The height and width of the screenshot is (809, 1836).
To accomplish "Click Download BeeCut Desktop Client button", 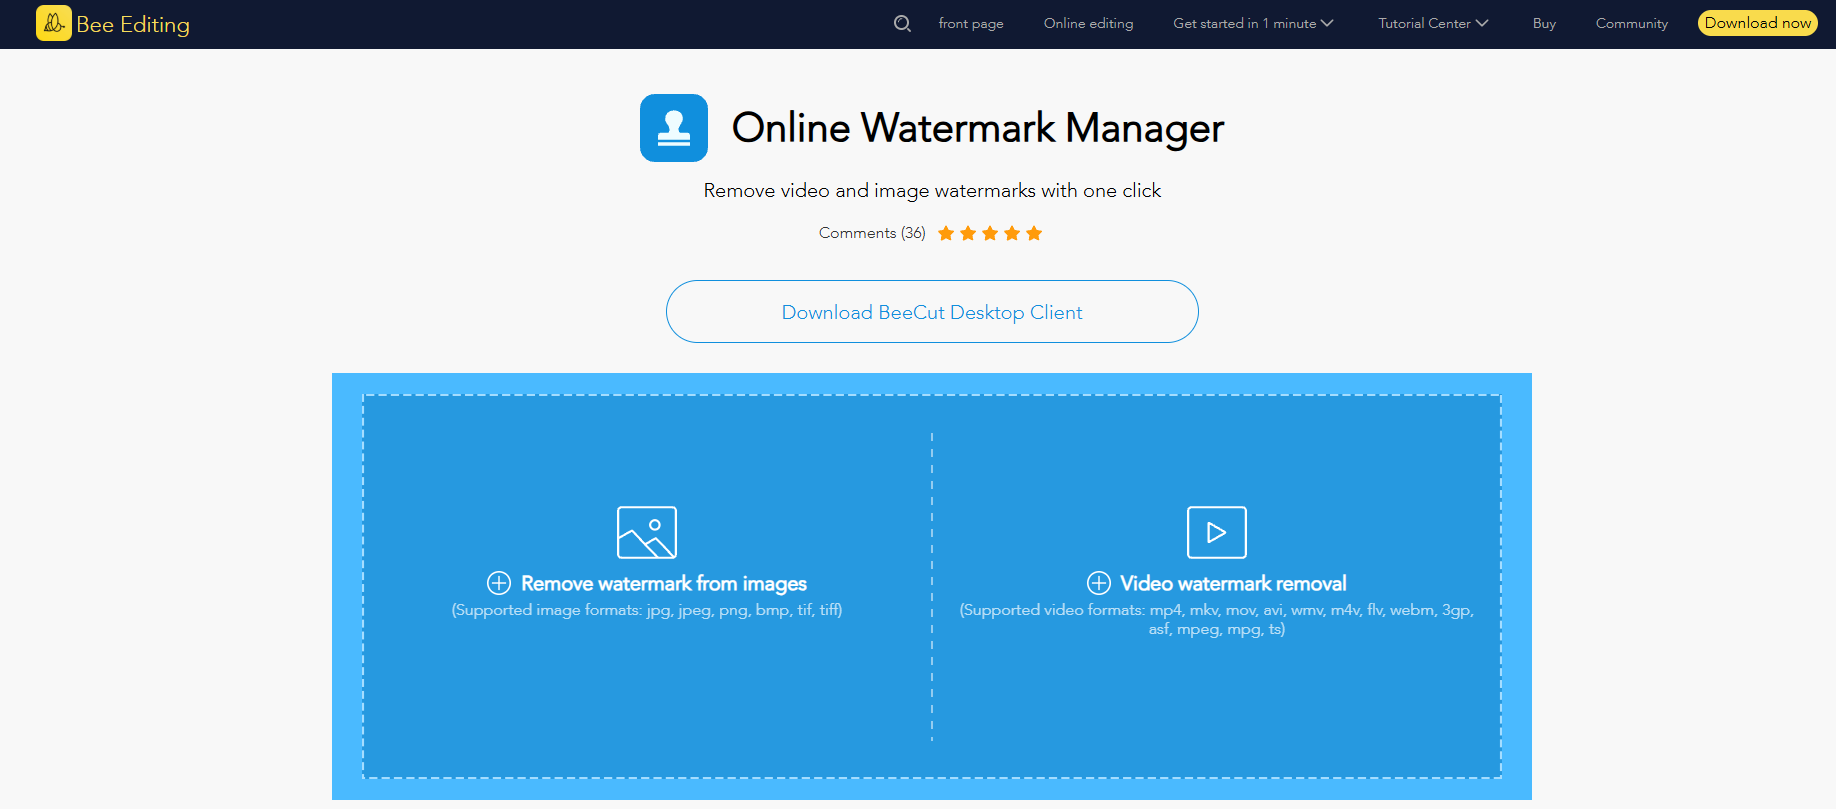I will [x=932, y=312].
